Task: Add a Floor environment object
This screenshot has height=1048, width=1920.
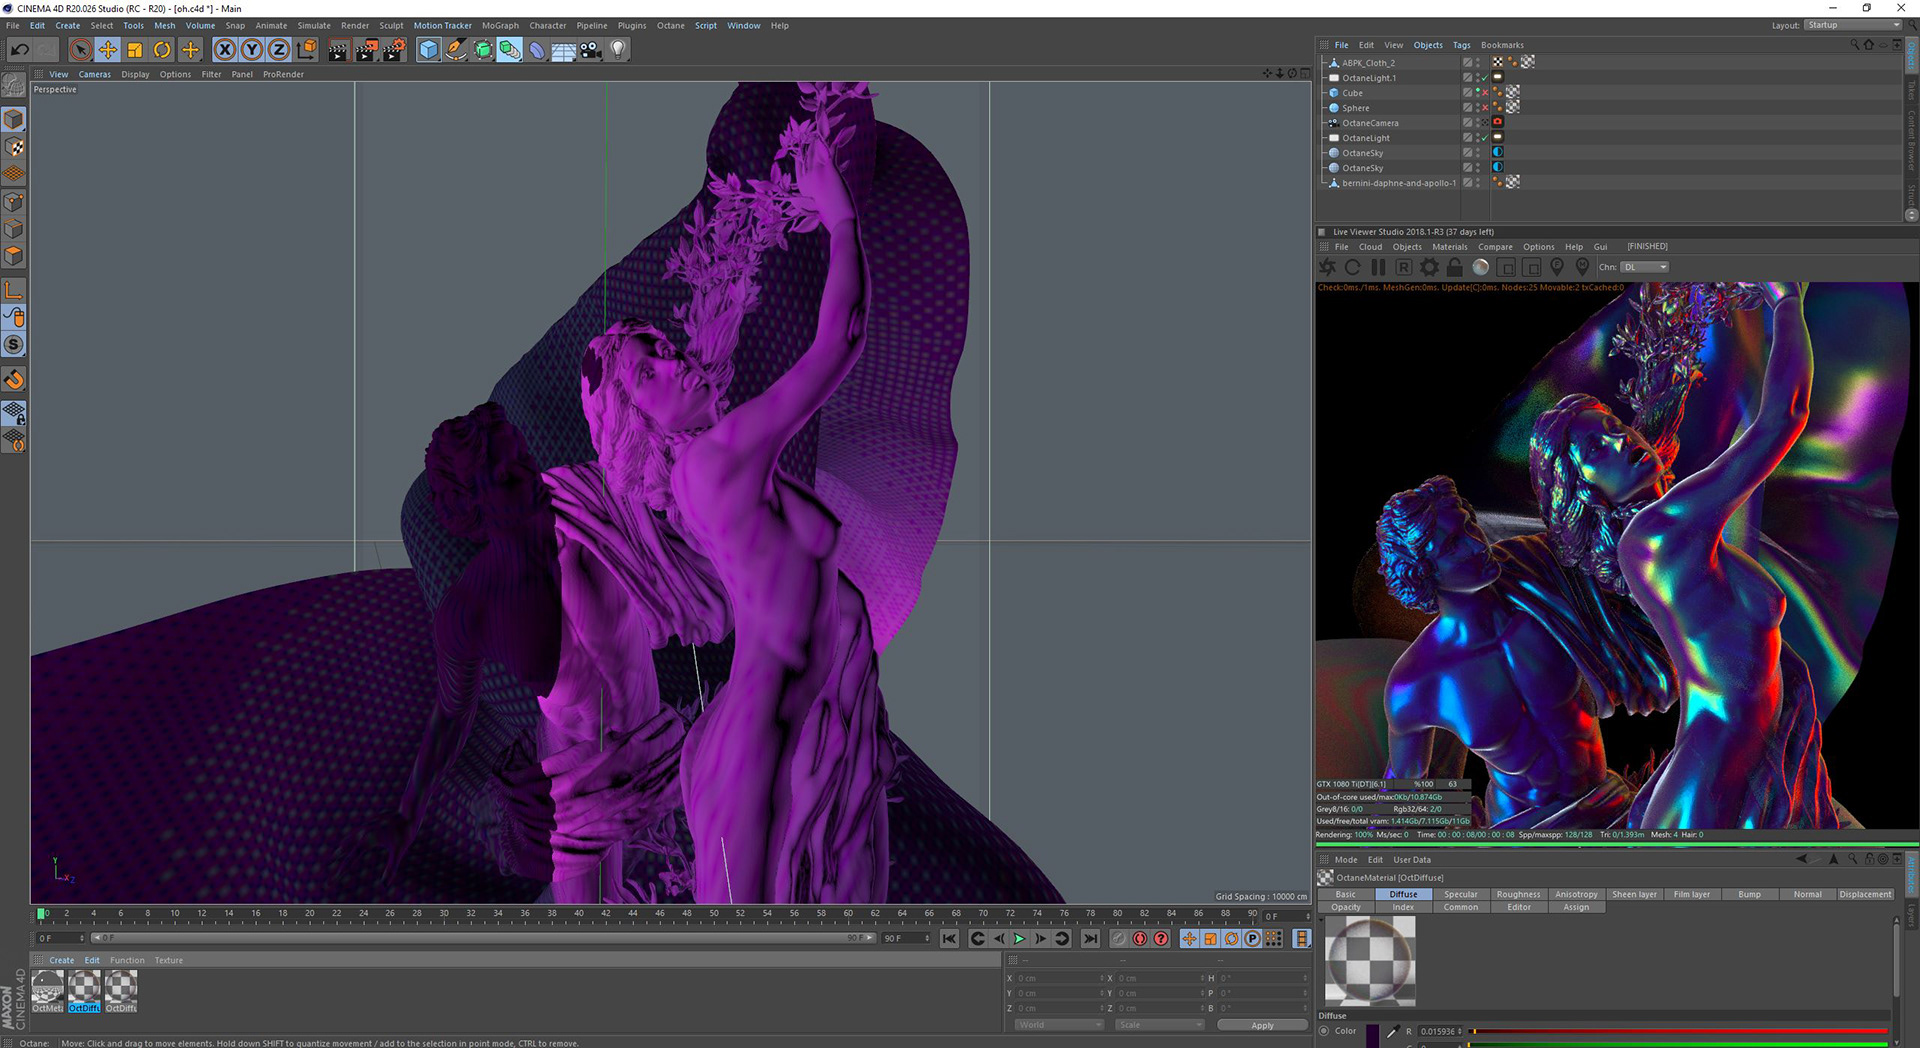Action: [563, 50]
